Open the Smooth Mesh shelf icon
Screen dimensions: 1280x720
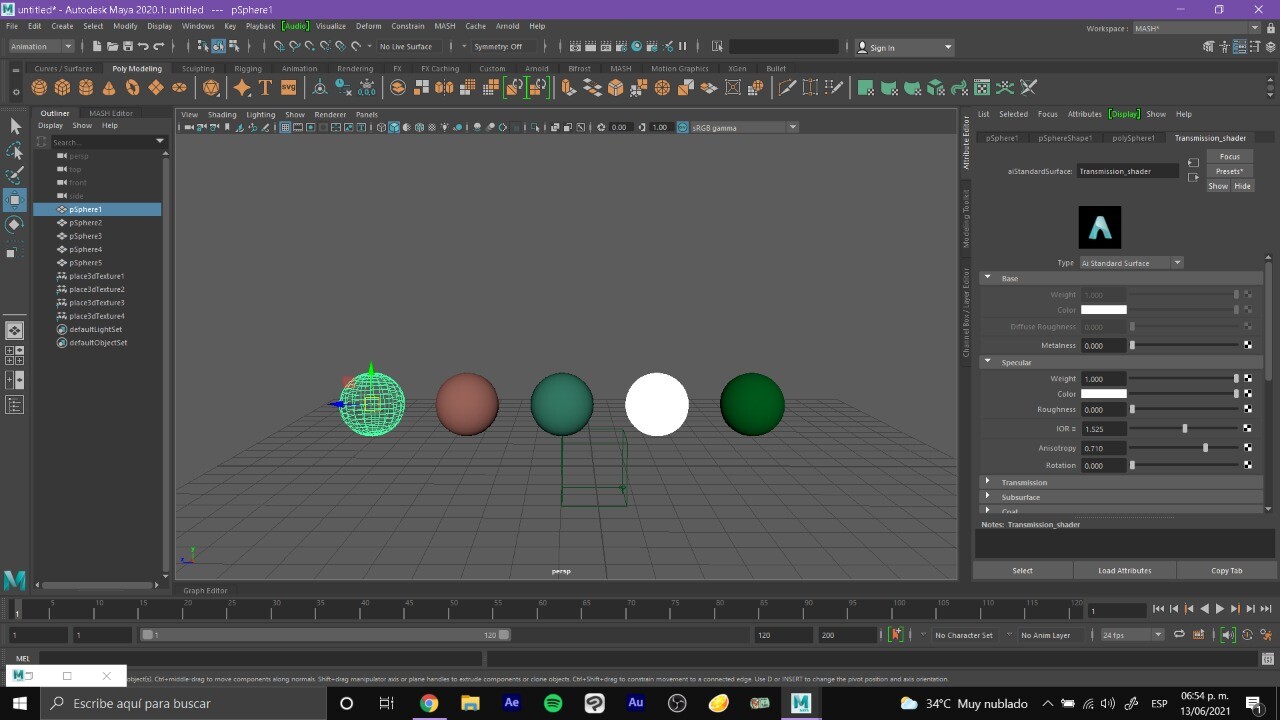[x=397, y=87]
